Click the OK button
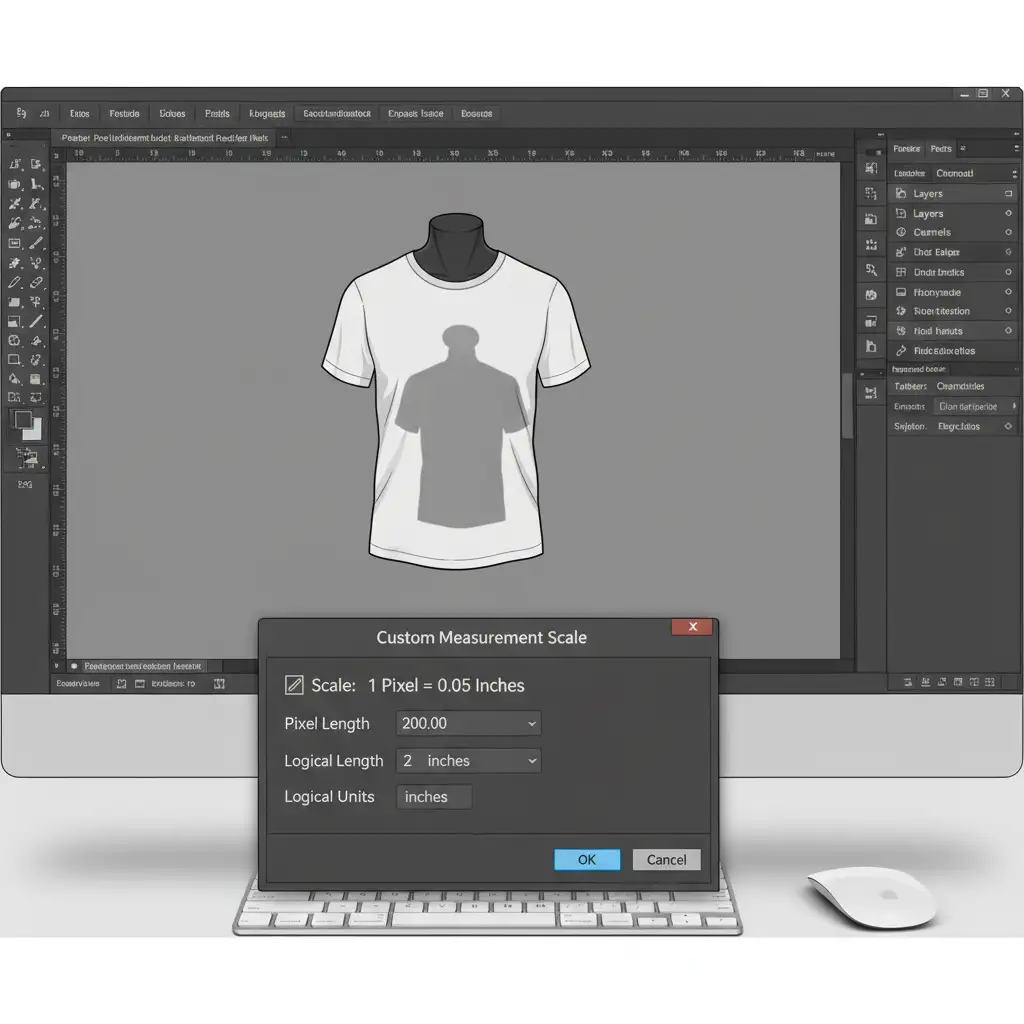The image size is (1024, 1024). (x=587, y=859)
